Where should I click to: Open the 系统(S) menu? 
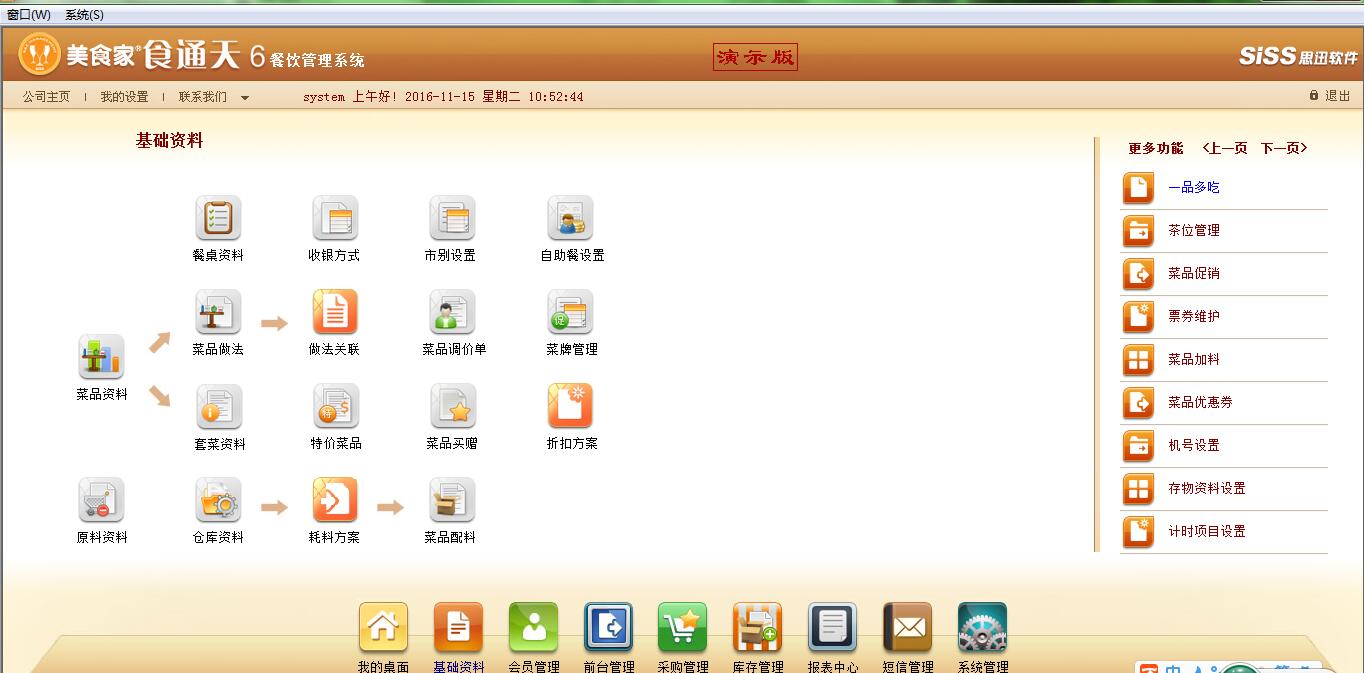[x=84, y=15]
